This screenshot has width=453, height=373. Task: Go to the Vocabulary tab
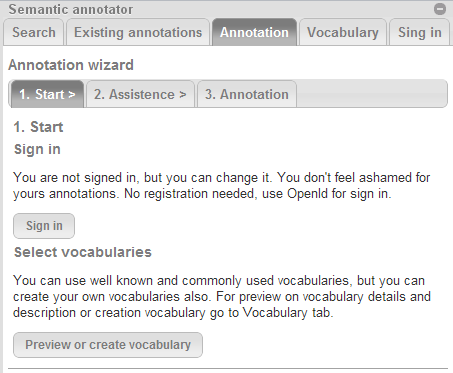343,32
